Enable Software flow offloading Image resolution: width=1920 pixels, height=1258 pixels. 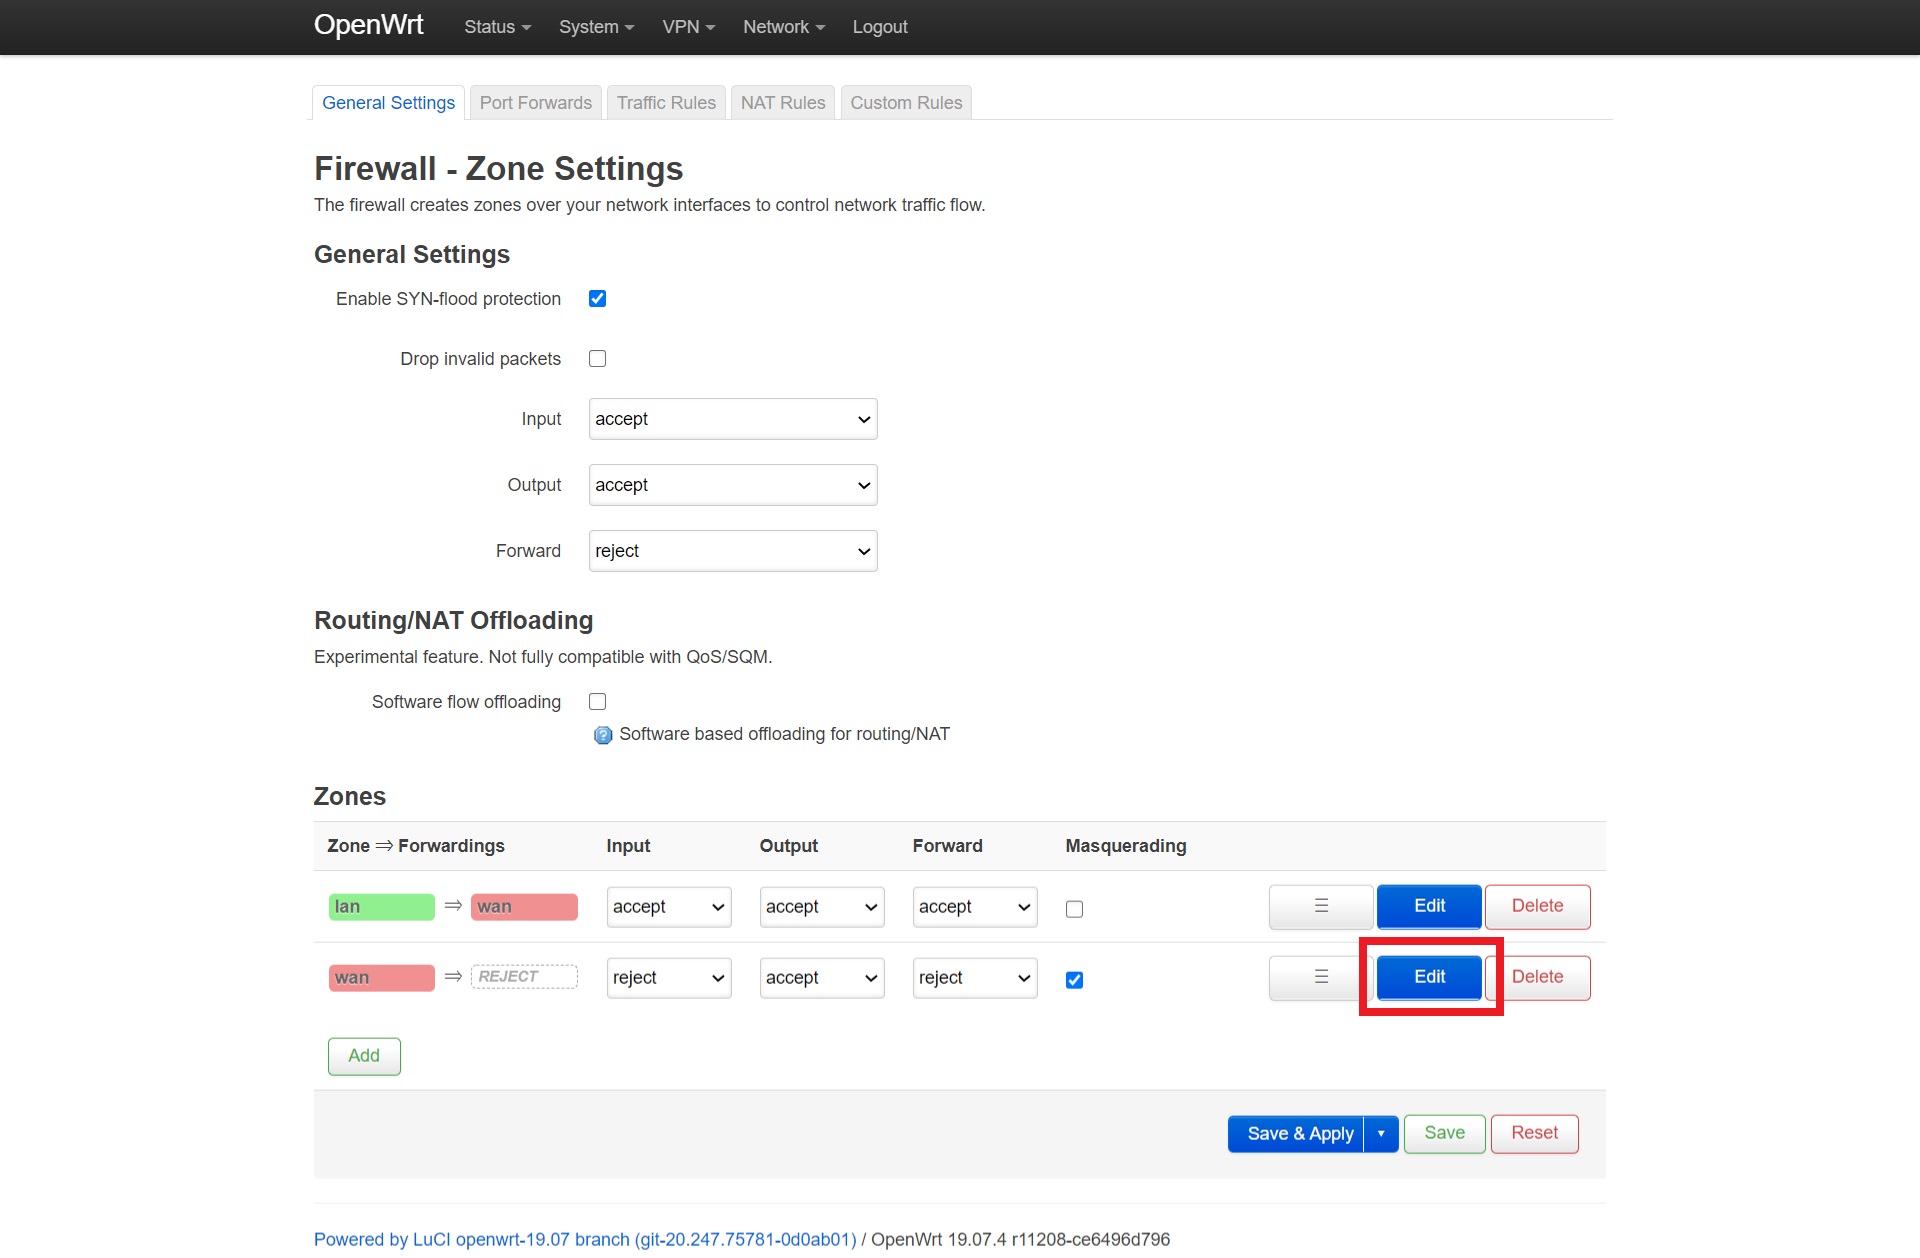point(597,701)
